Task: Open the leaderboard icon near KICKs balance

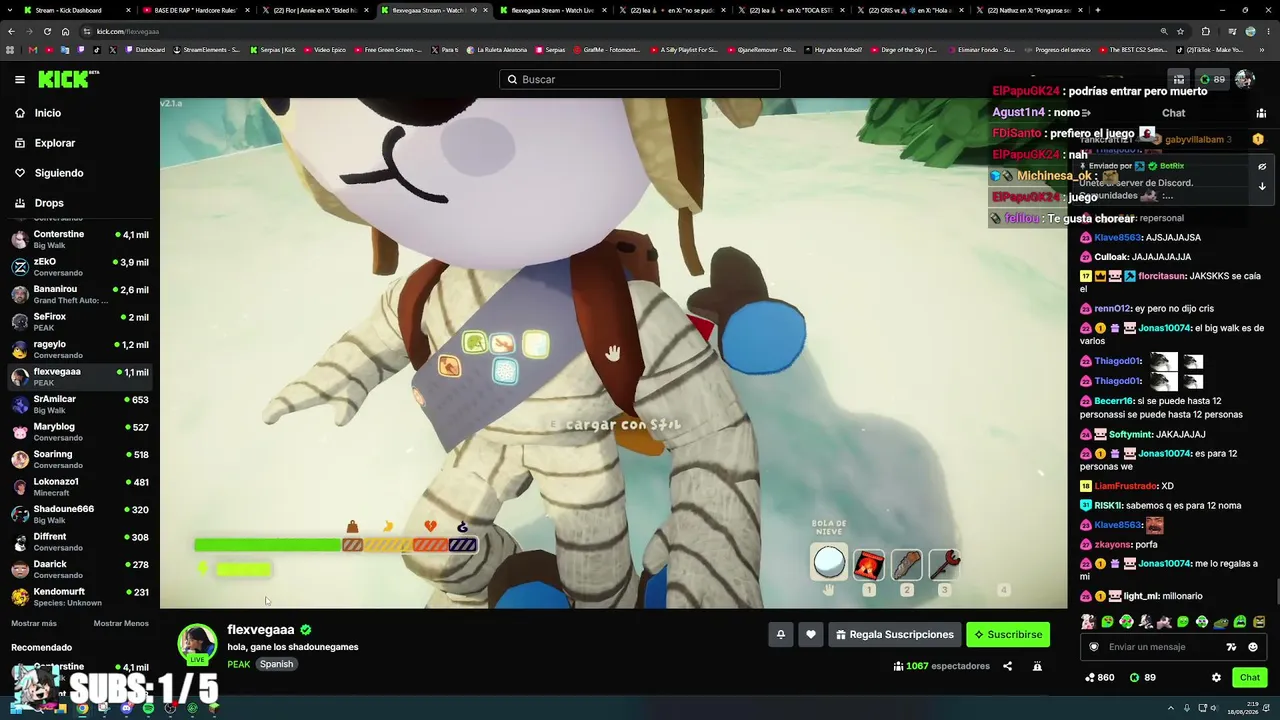Action: pyautogui.click(x=1179, y=79)
